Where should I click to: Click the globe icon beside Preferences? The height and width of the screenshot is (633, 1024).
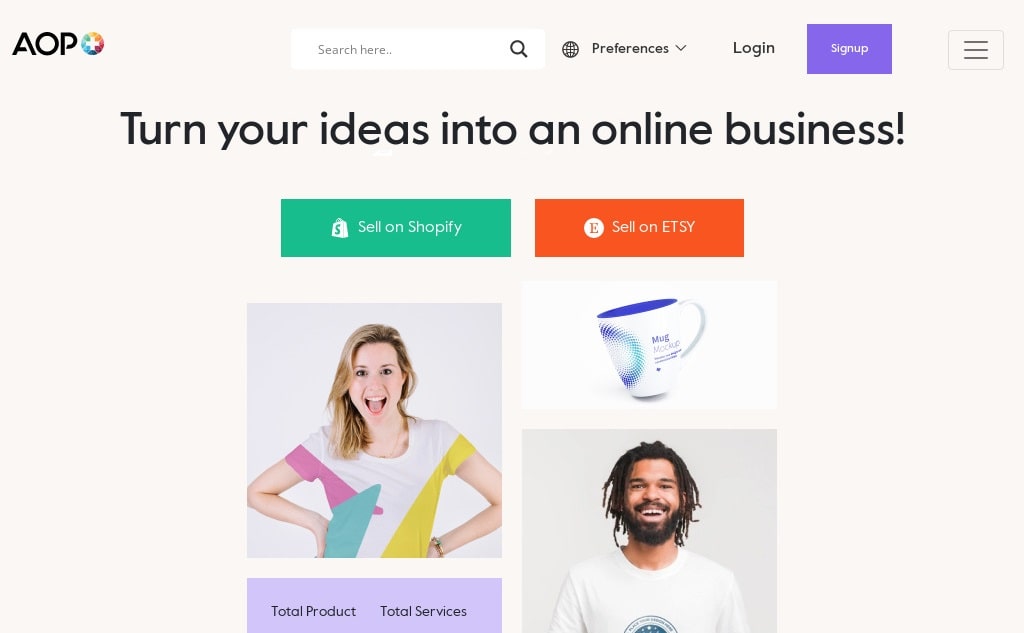point(570,49)
